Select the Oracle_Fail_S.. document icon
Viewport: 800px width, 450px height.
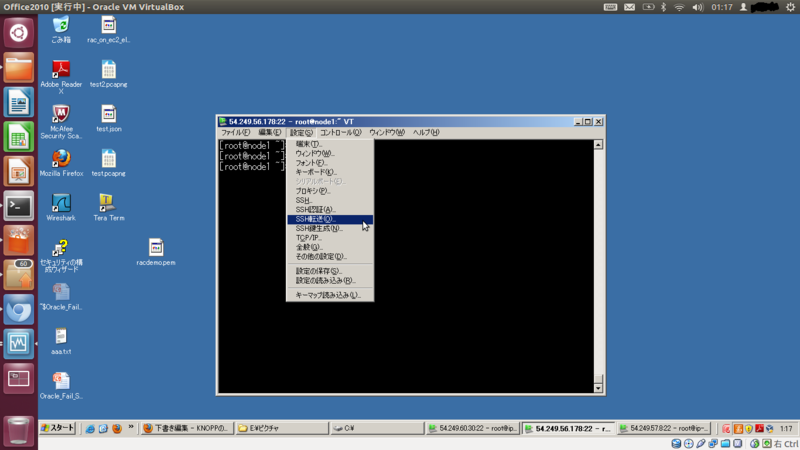[61, 385]
